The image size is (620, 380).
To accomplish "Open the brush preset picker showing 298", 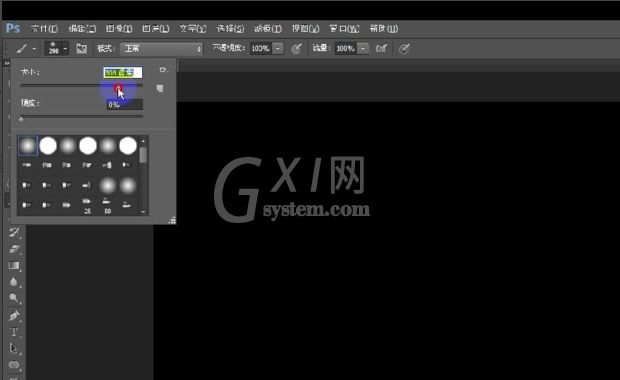I will 57,48.
